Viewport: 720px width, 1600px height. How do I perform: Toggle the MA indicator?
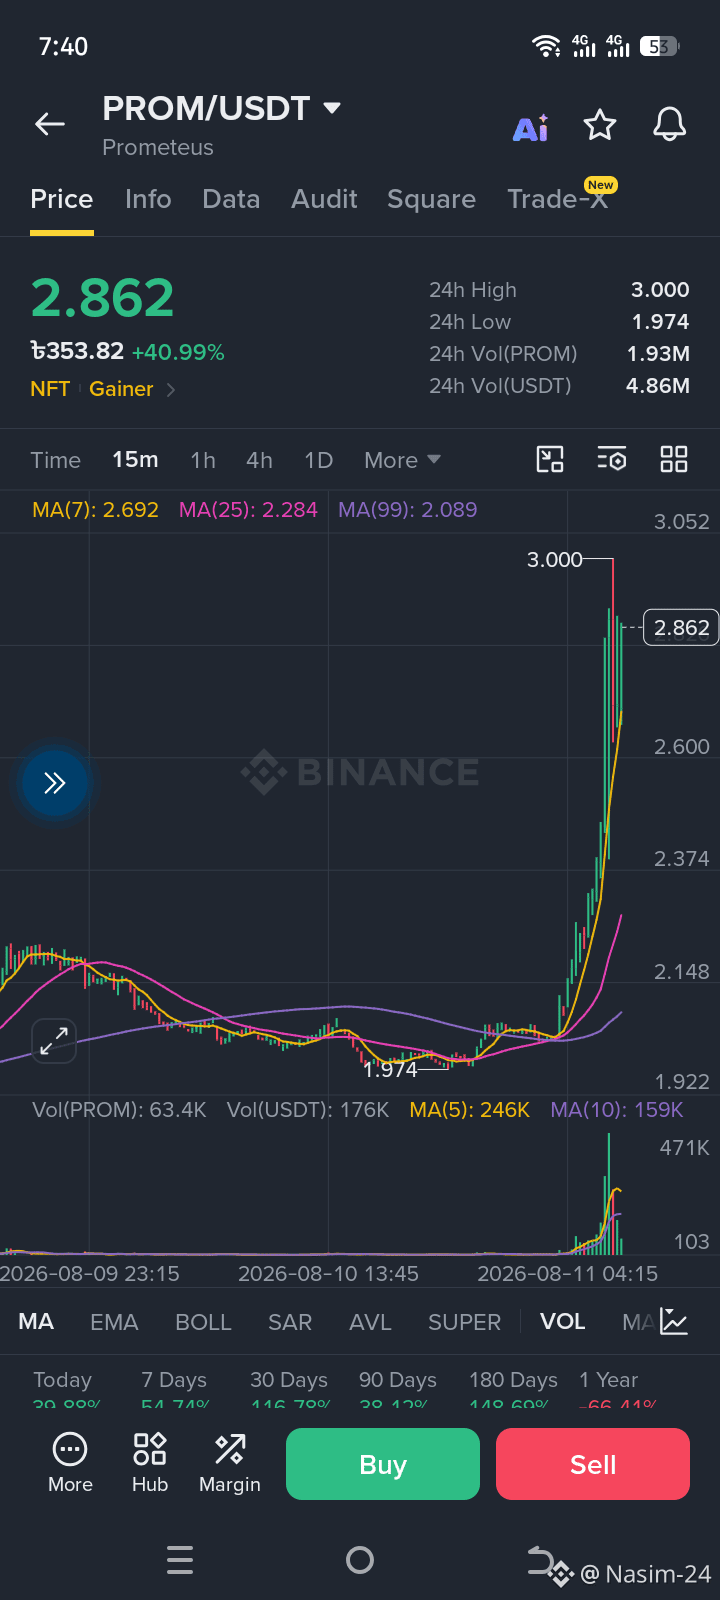pyautogui.click(x=36, y=1322)
